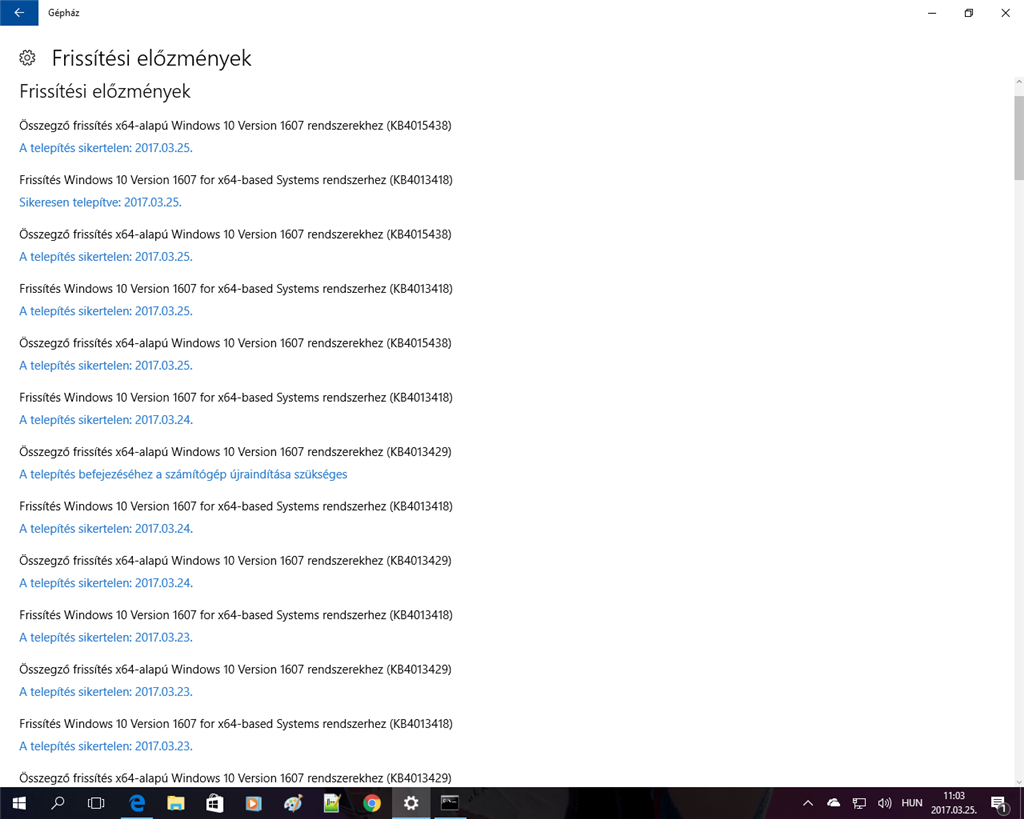Screen dimensions: 1024x819
Task: Show hidden system tray icons
Action: [808, 803]
